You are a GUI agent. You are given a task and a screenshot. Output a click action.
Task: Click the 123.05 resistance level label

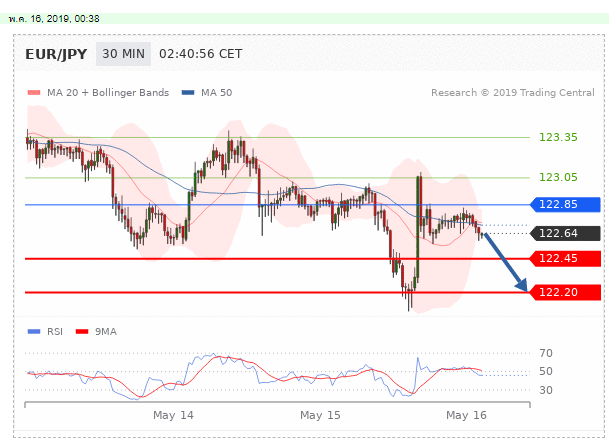coord(558,177)
